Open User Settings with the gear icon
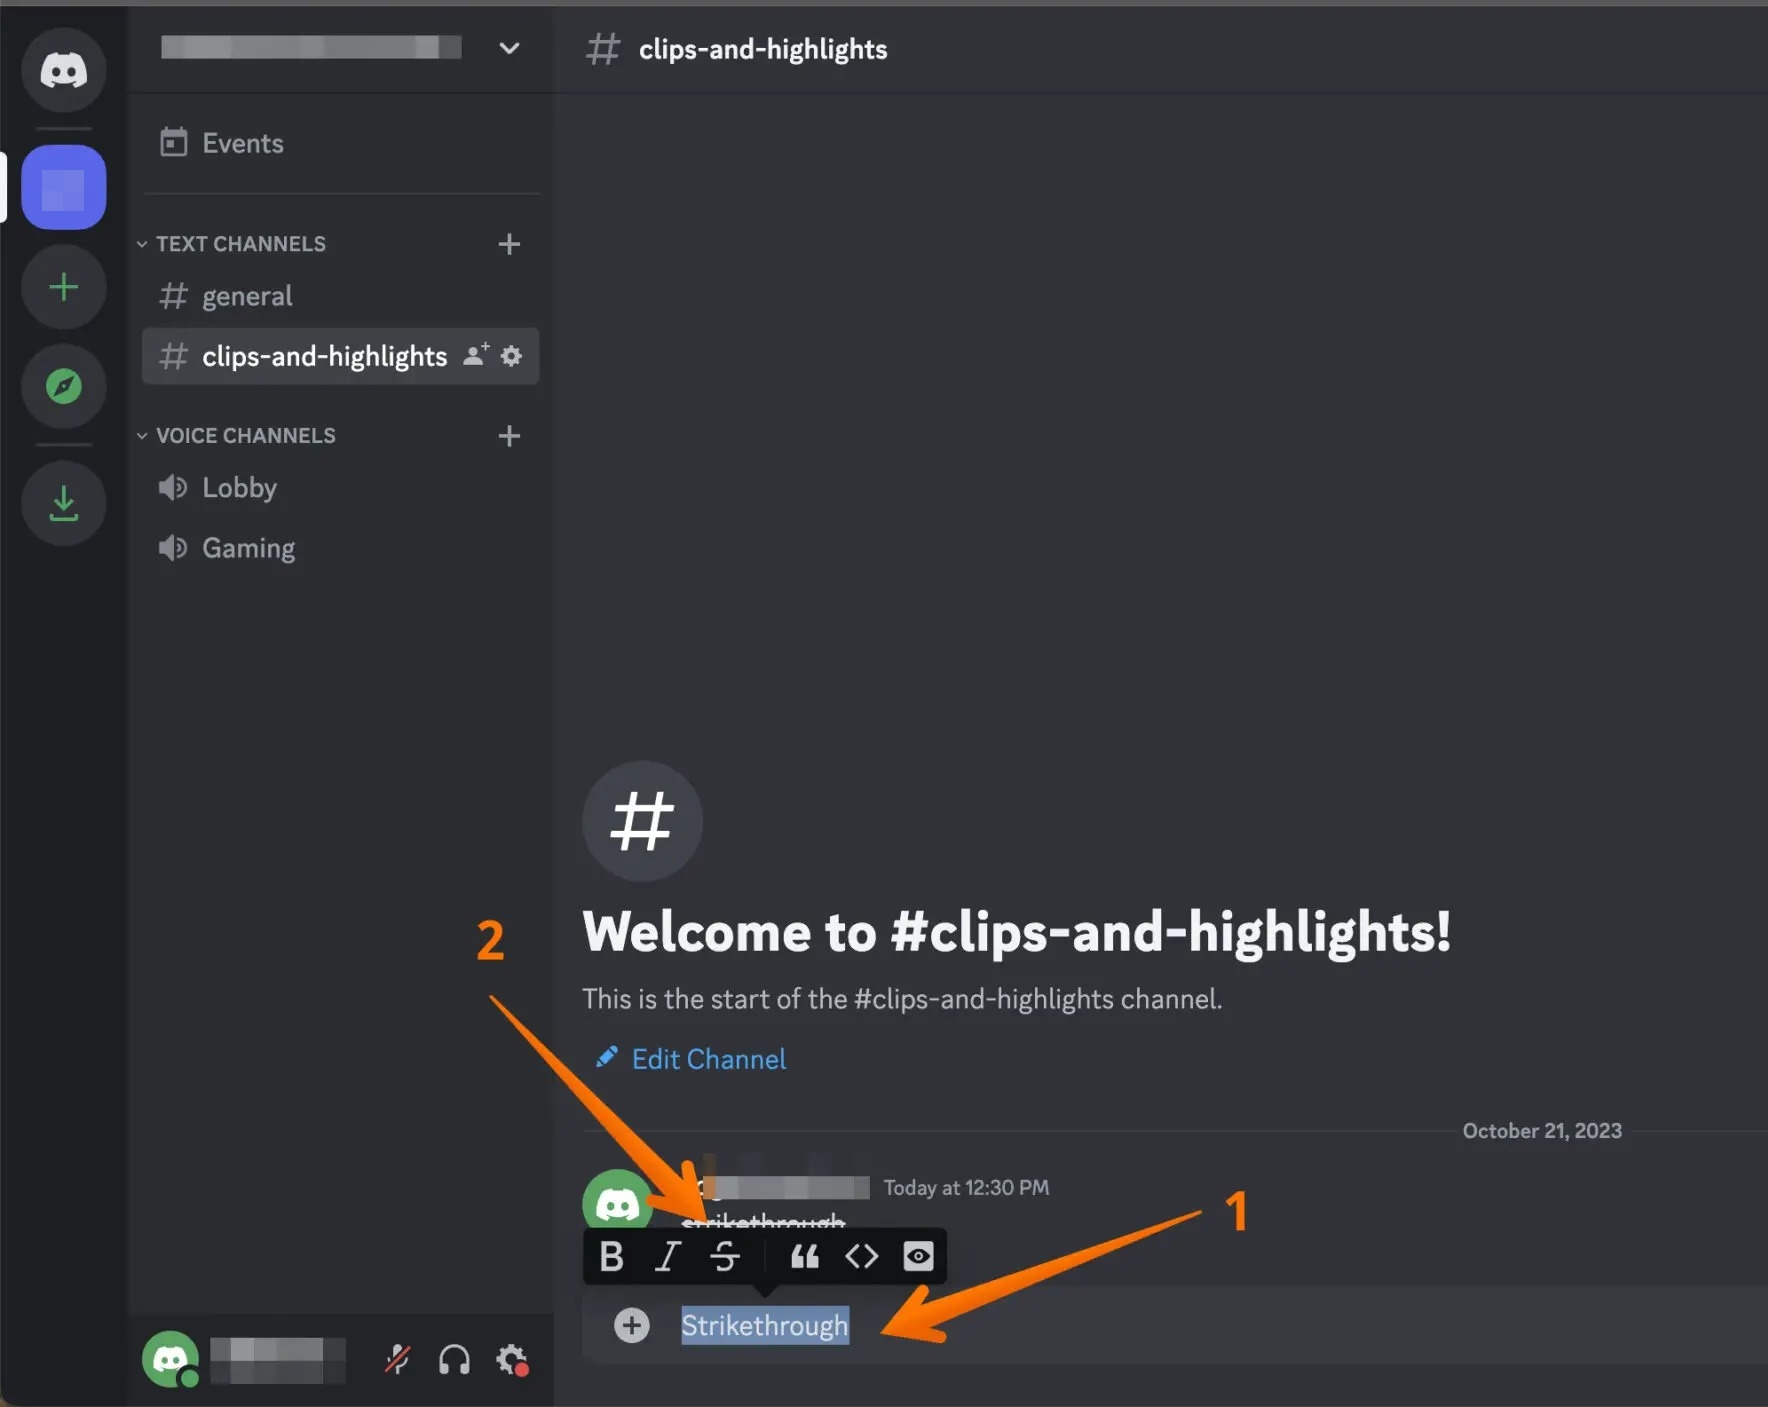 511,1359
